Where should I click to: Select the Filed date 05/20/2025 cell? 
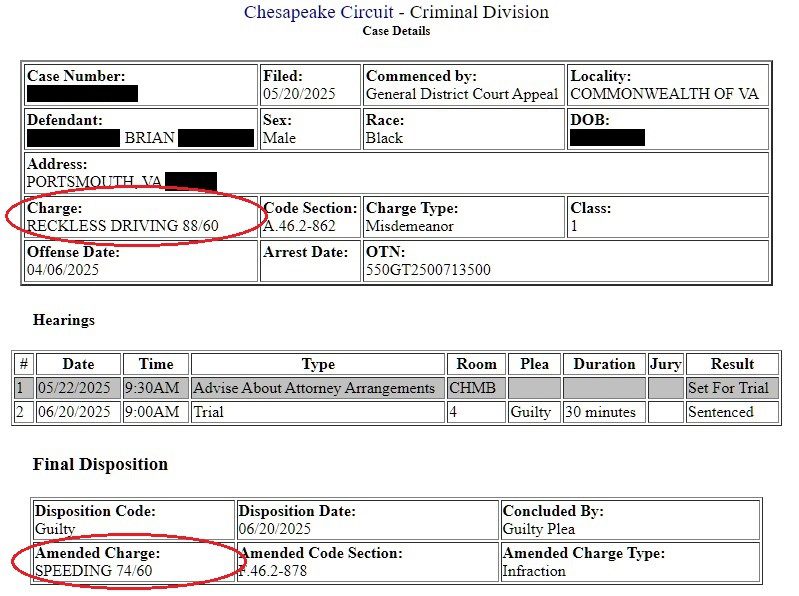(x=310, y=85)
